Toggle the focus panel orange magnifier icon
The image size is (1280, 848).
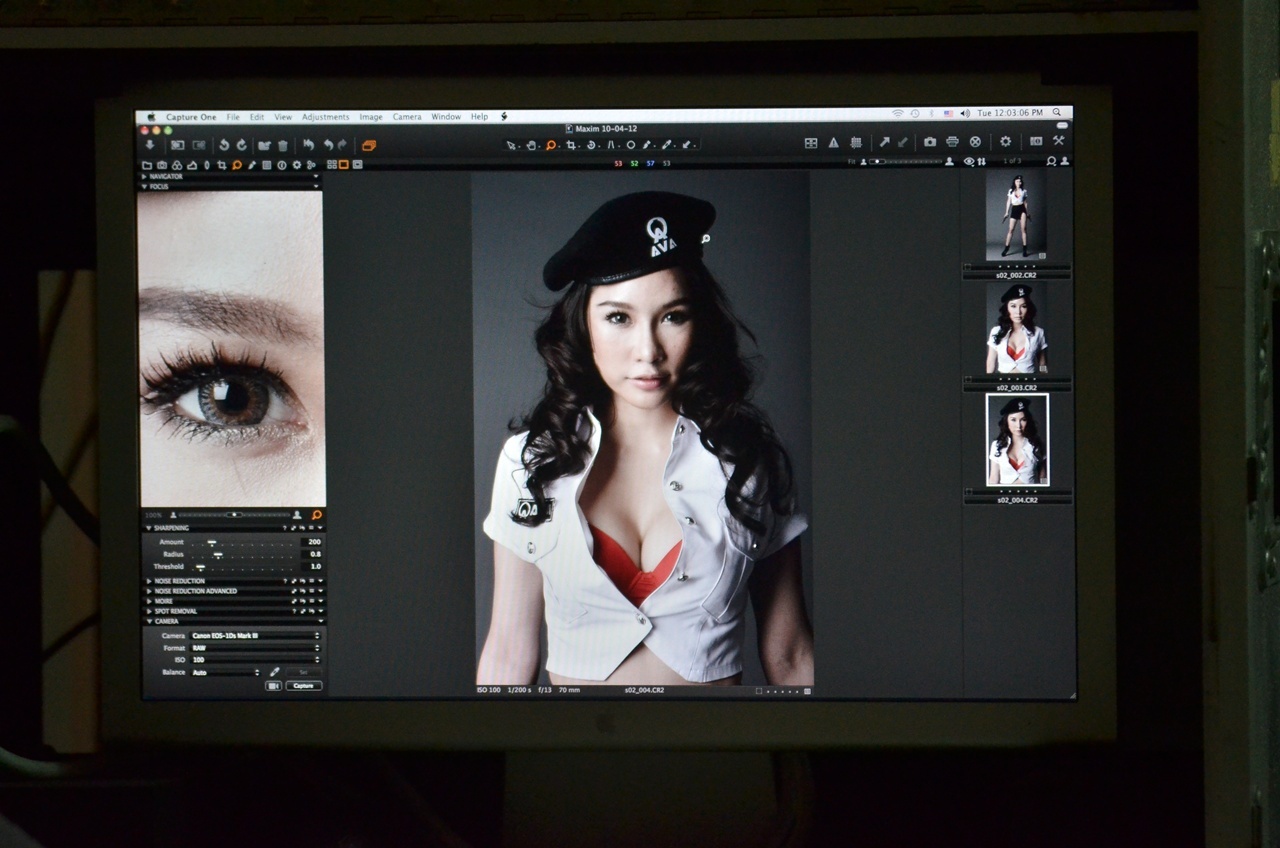(317, 515)
